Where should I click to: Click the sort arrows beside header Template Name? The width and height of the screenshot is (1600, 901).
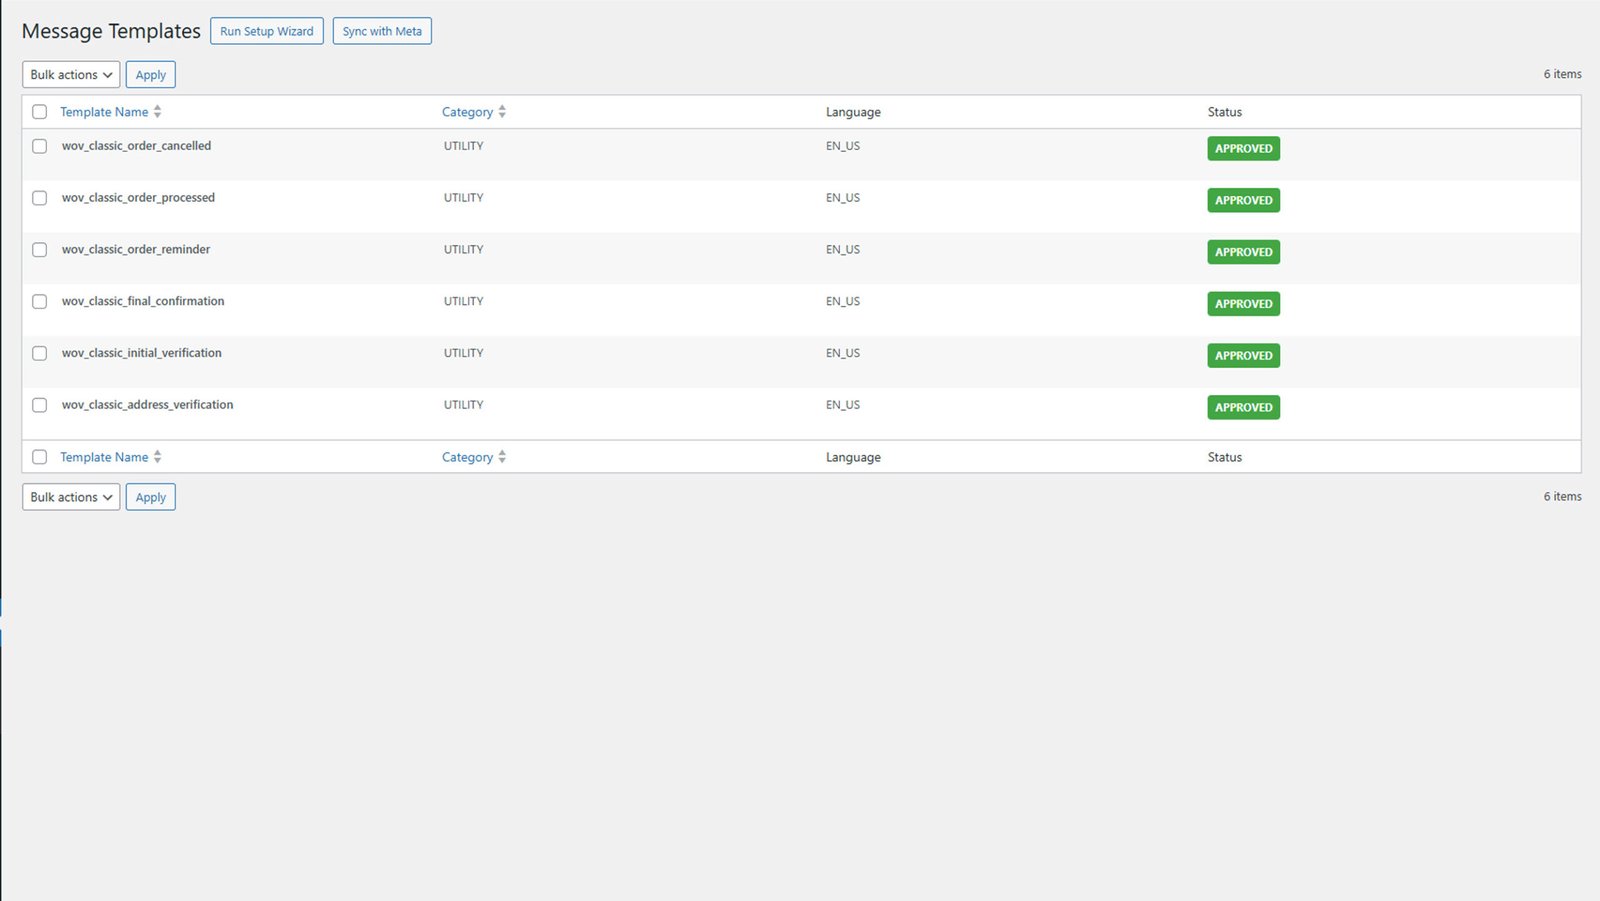pos(157,112)
